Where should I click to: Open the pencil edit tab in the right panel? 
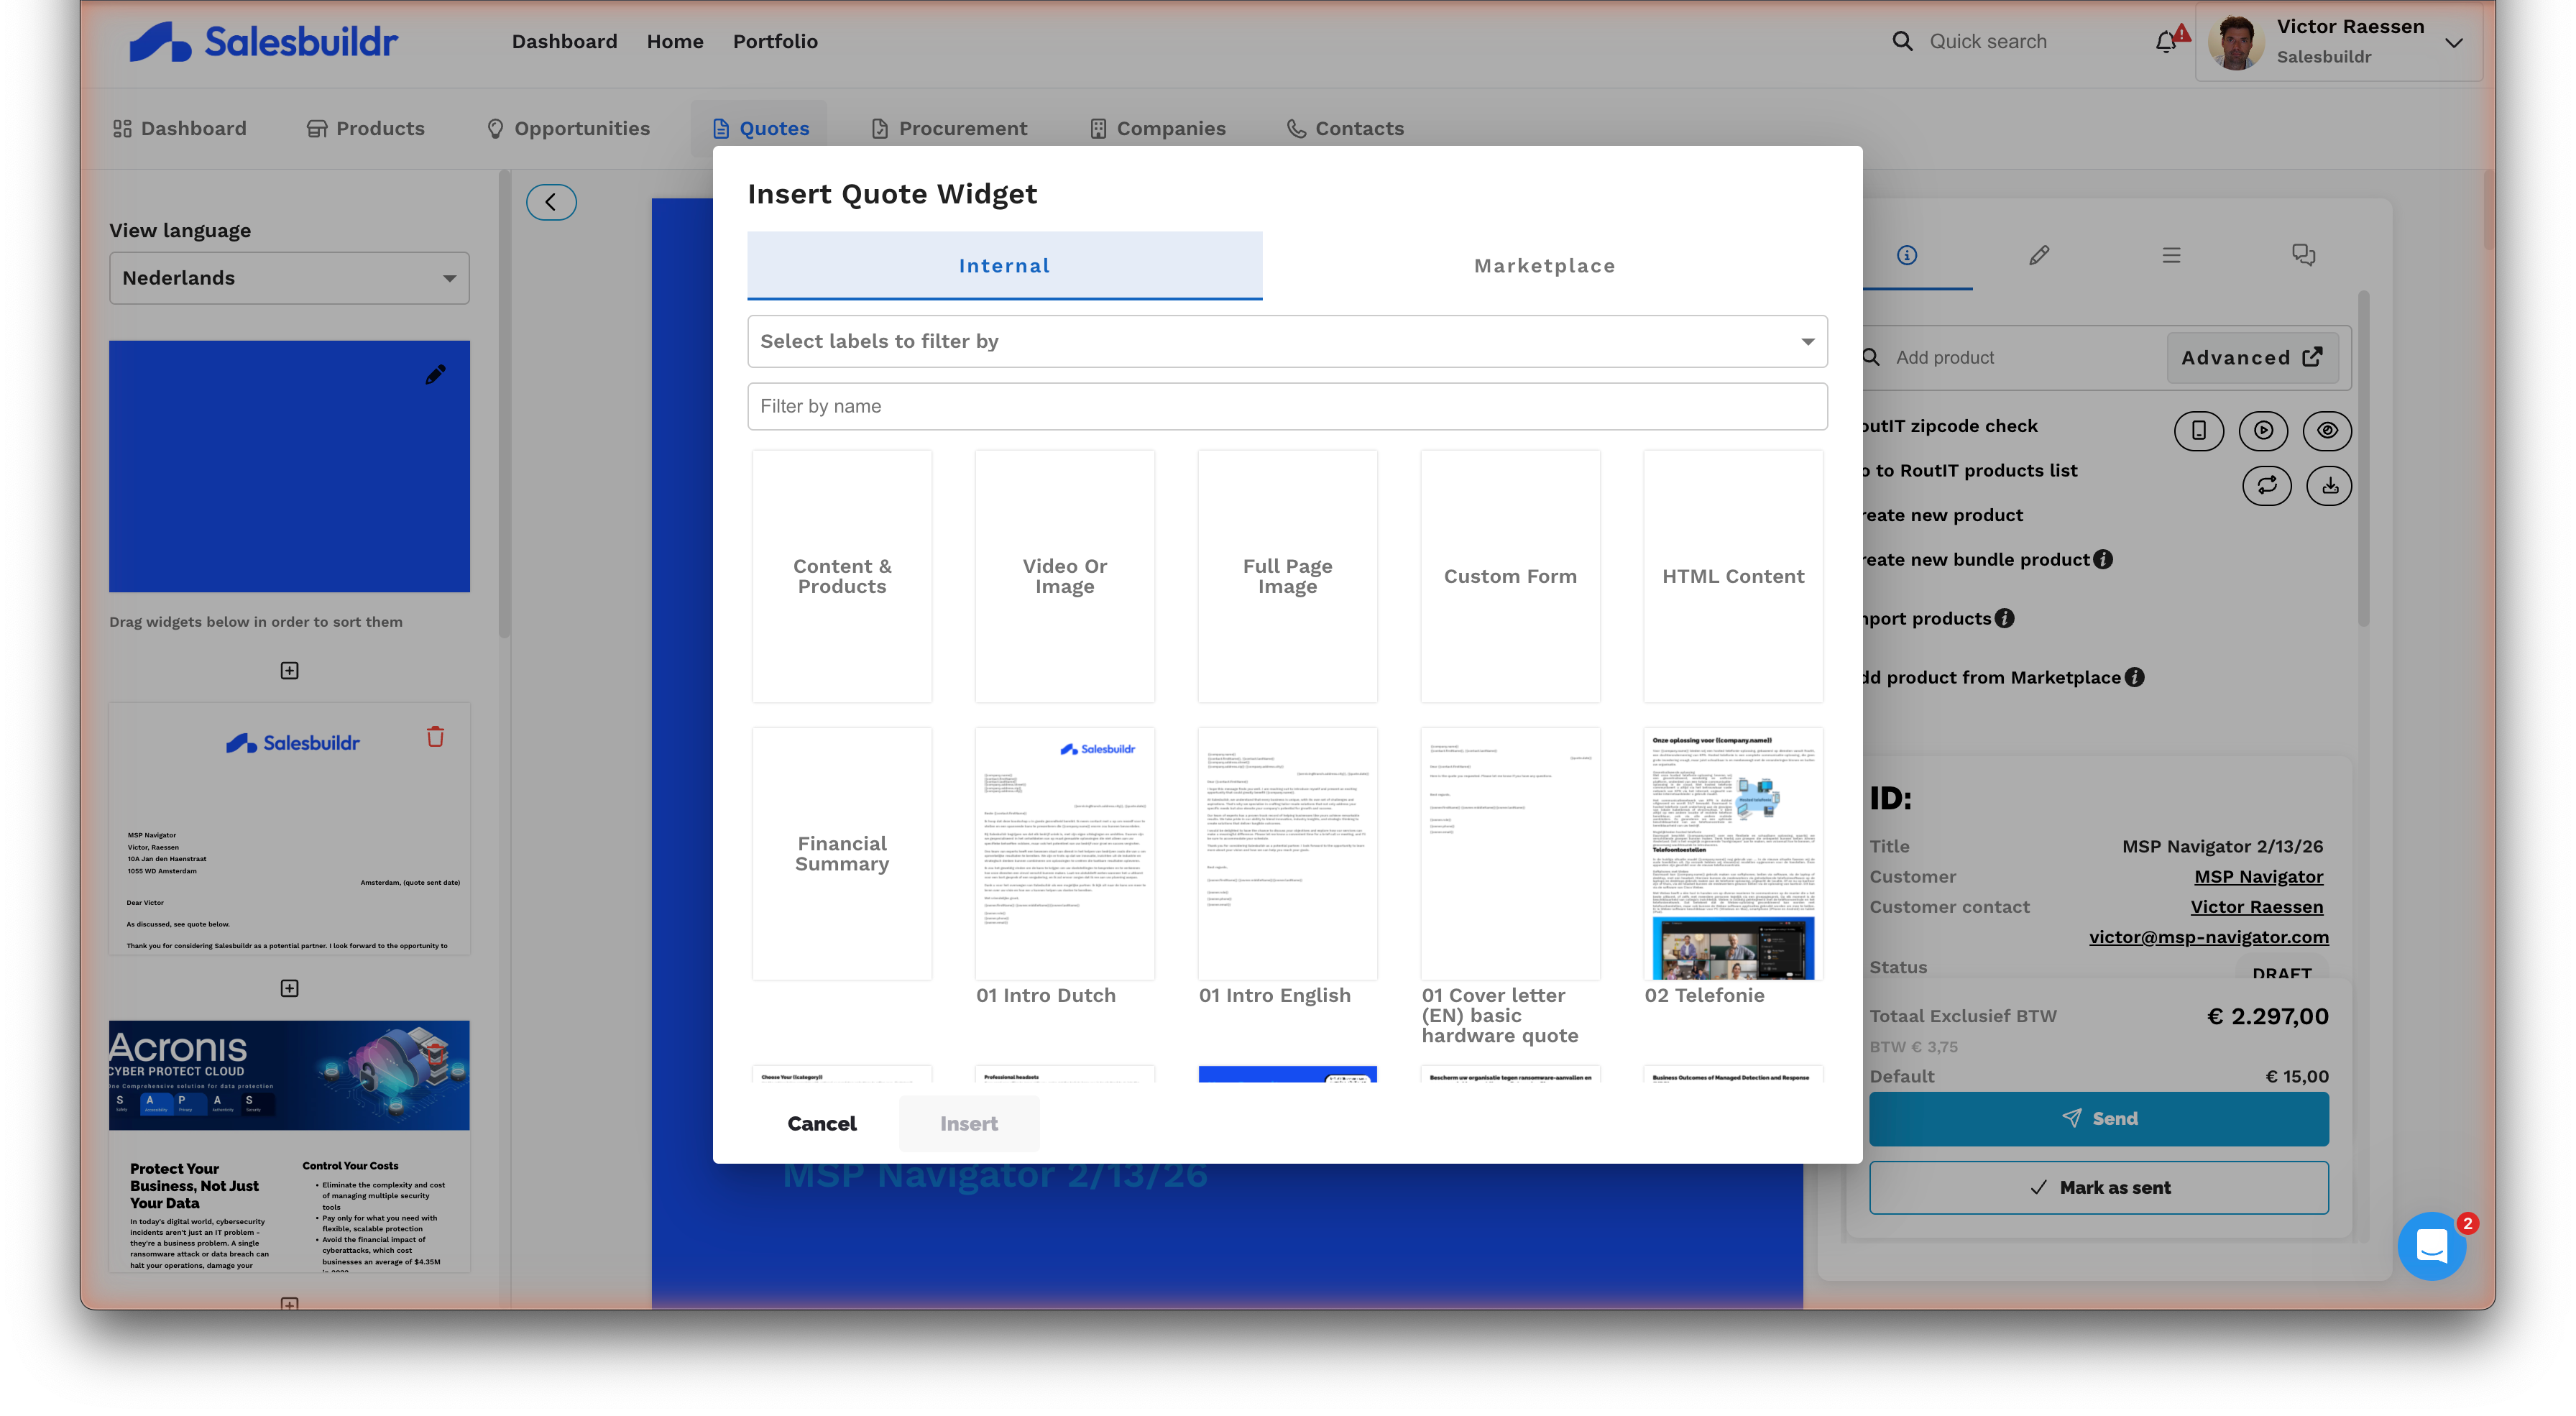click(2039, 255)
